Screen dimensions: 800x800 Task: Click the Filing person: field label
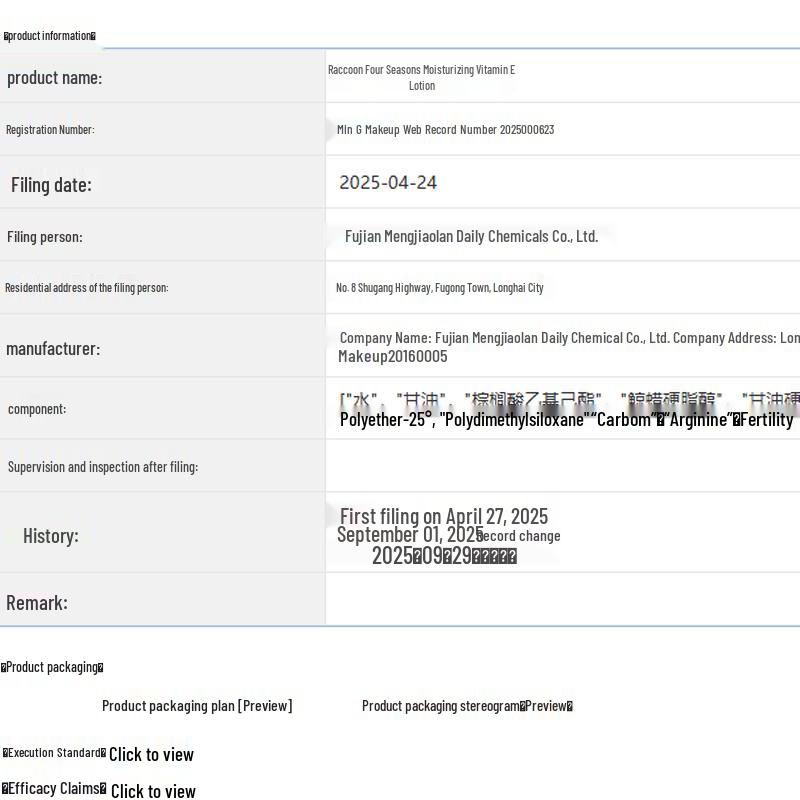tap(45, 237)
